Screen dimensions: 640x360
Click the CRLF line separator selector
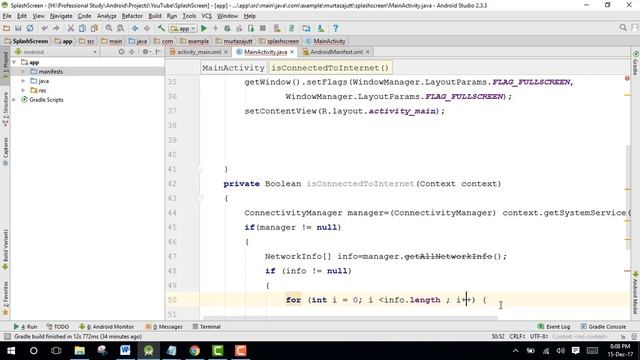tap(517, 336)
